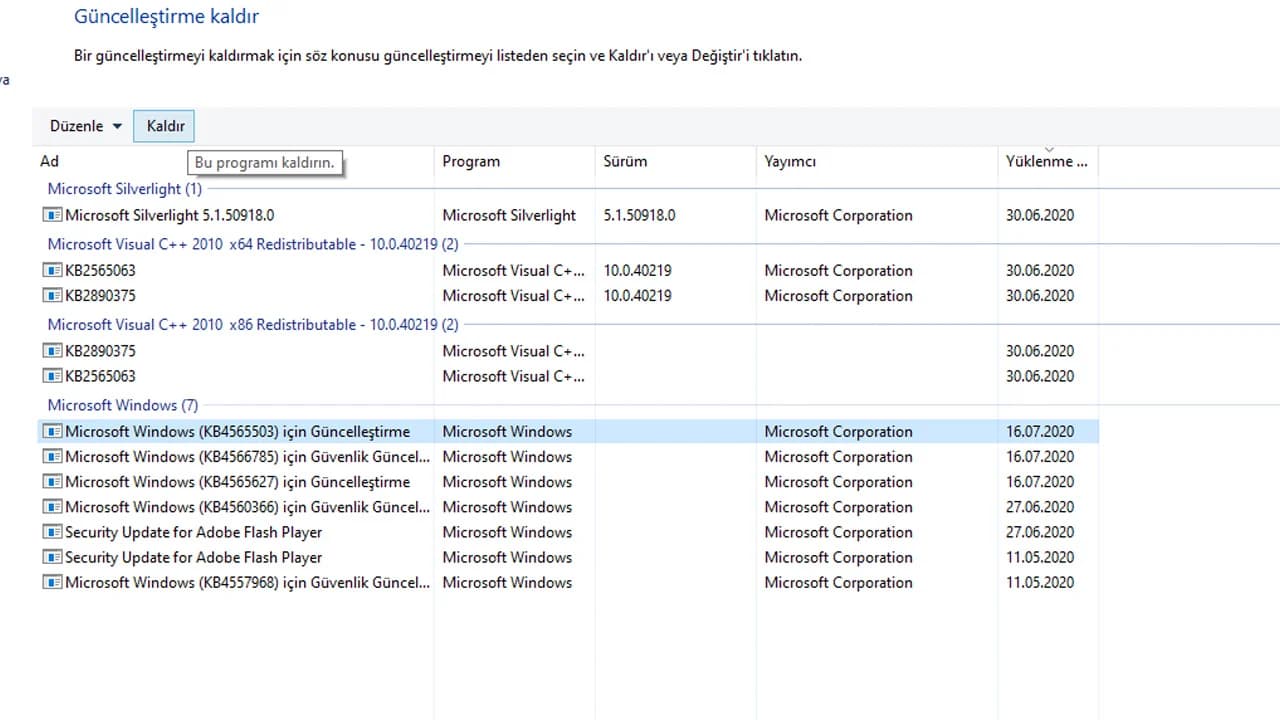Image resolution: width=1280 pixels, height=720 pixels.
Task: Collapse Visual C++ 2010 x64 Redistributable group
Action: point(252,244)
